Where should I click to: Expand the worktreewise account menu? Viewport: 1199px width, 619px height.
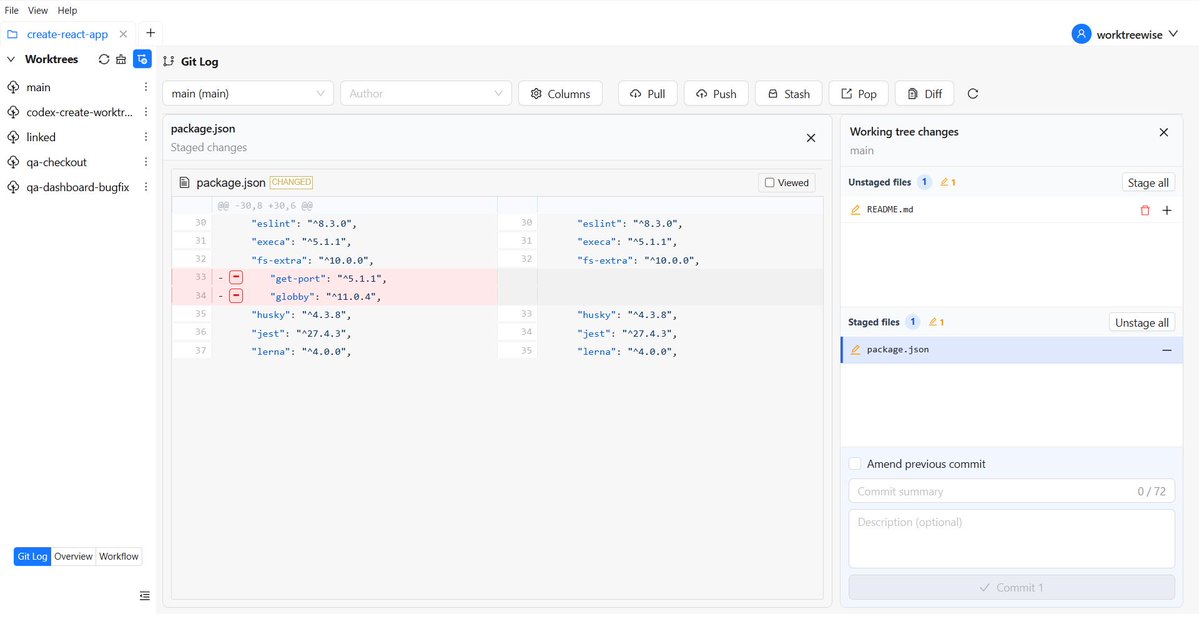(x=1173, y=34)
